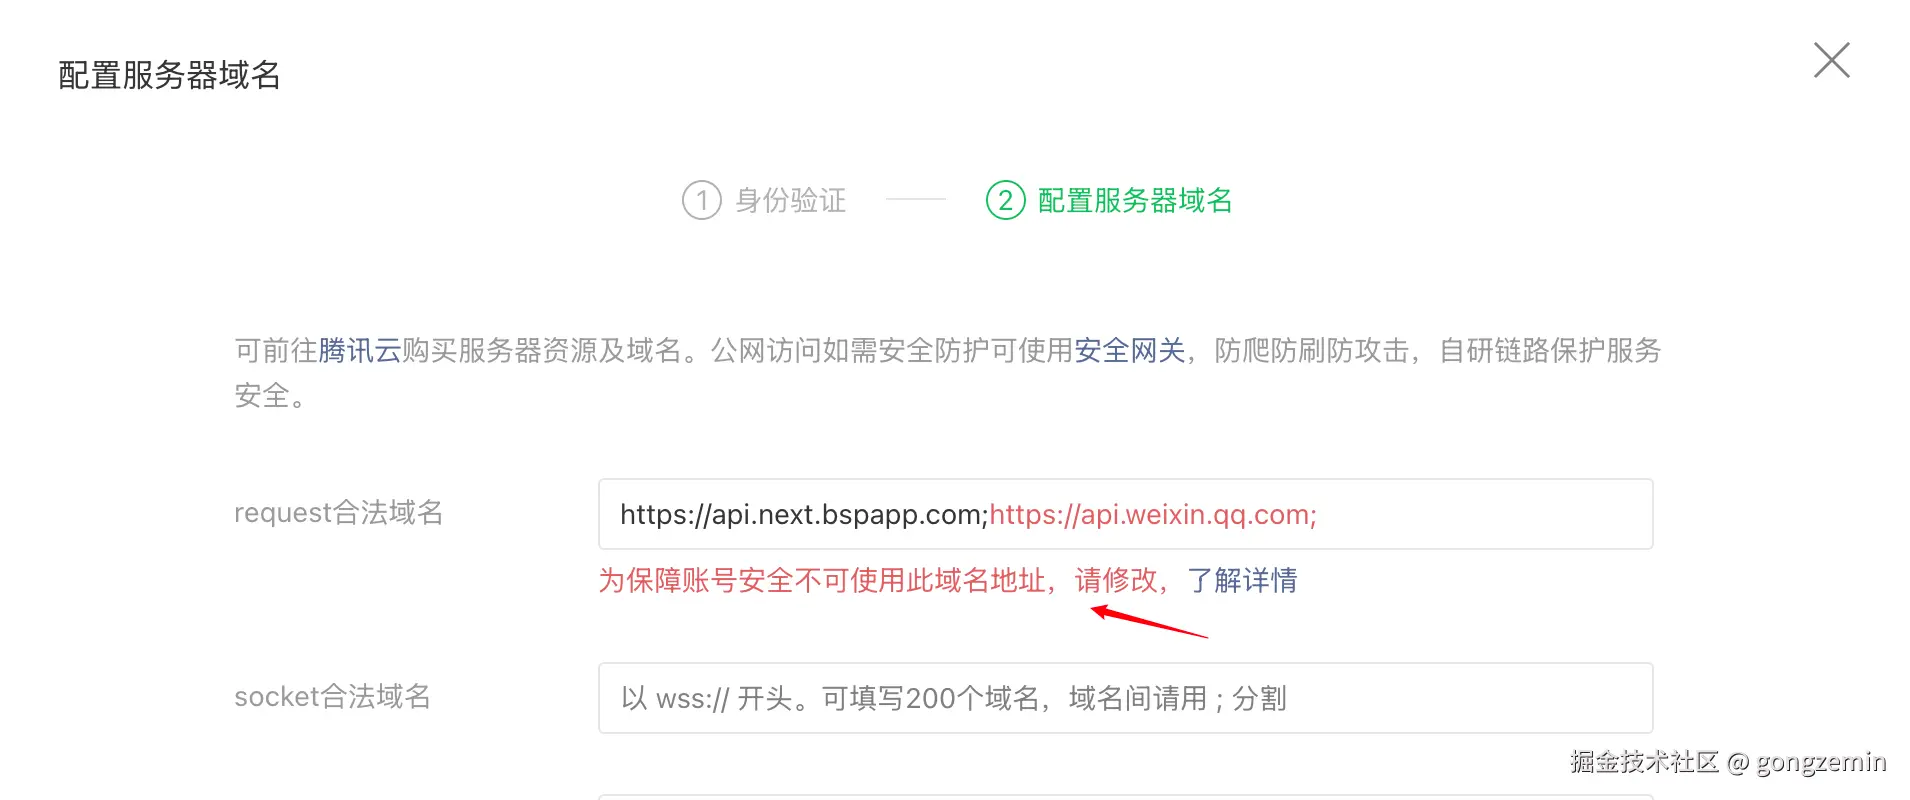Click the red arrow annotation
Screen dimensions: 1910x800
[1149, 621]
